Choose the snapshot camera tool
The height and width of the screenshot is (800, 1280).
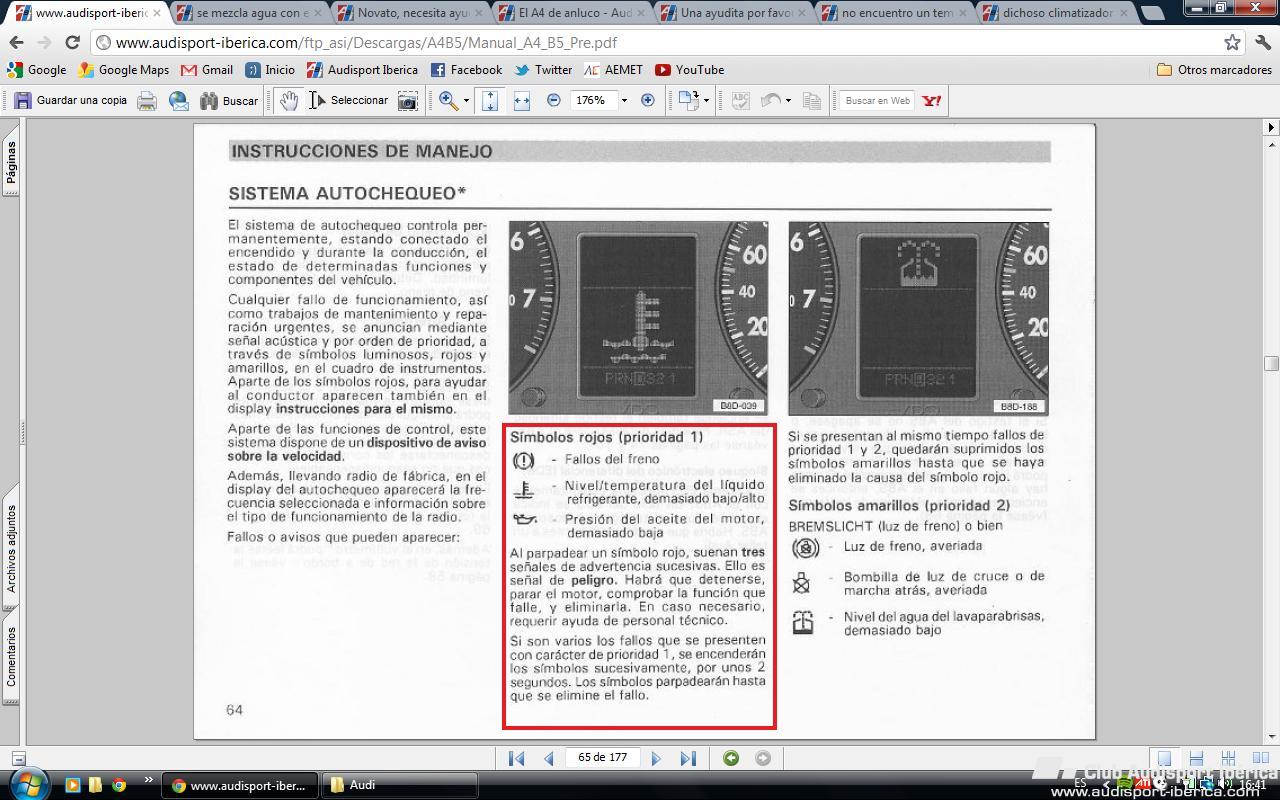click(408, 100)
